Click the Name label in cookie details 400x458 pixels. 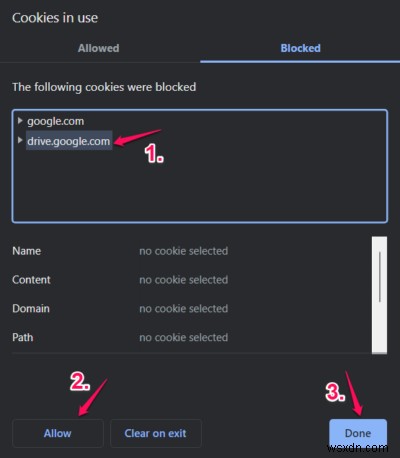27,251
